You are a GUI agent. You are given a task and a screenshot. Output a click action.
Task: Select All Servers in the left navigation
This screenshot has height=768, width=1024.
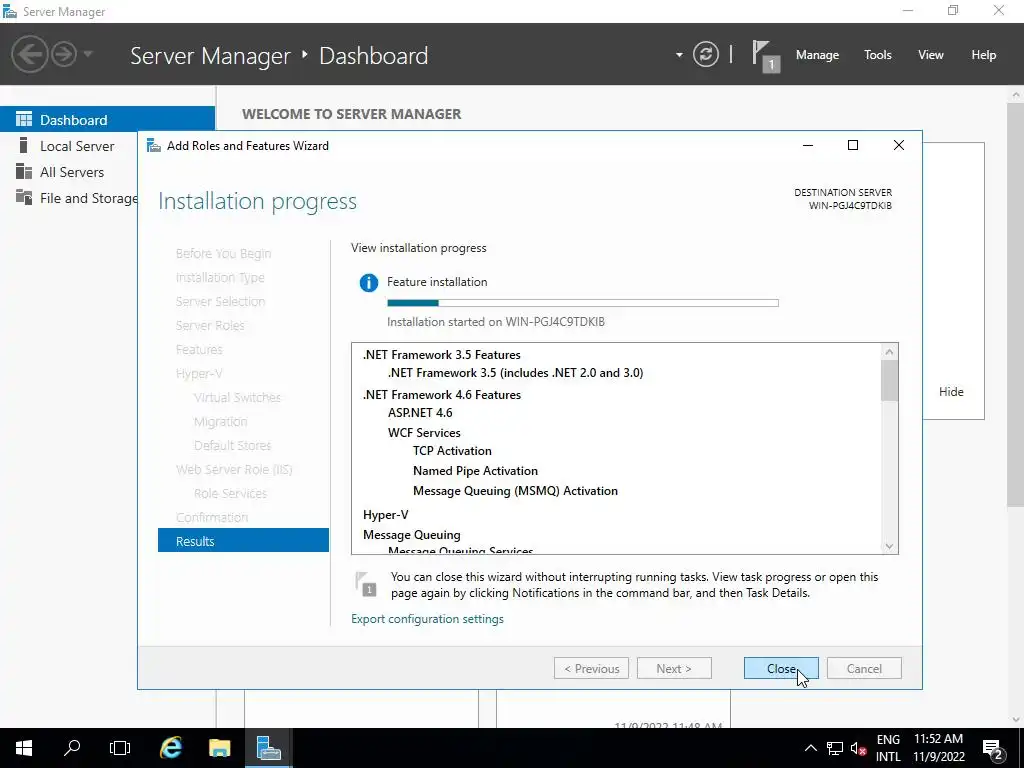pyautogui.click(x=72, y=172)
